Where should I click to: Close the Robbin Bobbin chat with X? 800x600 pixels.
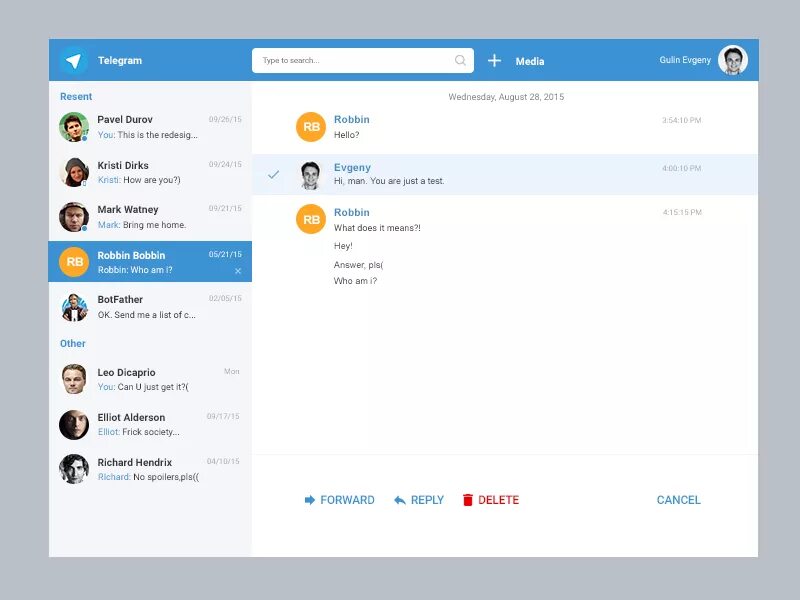tap(238, 271)
